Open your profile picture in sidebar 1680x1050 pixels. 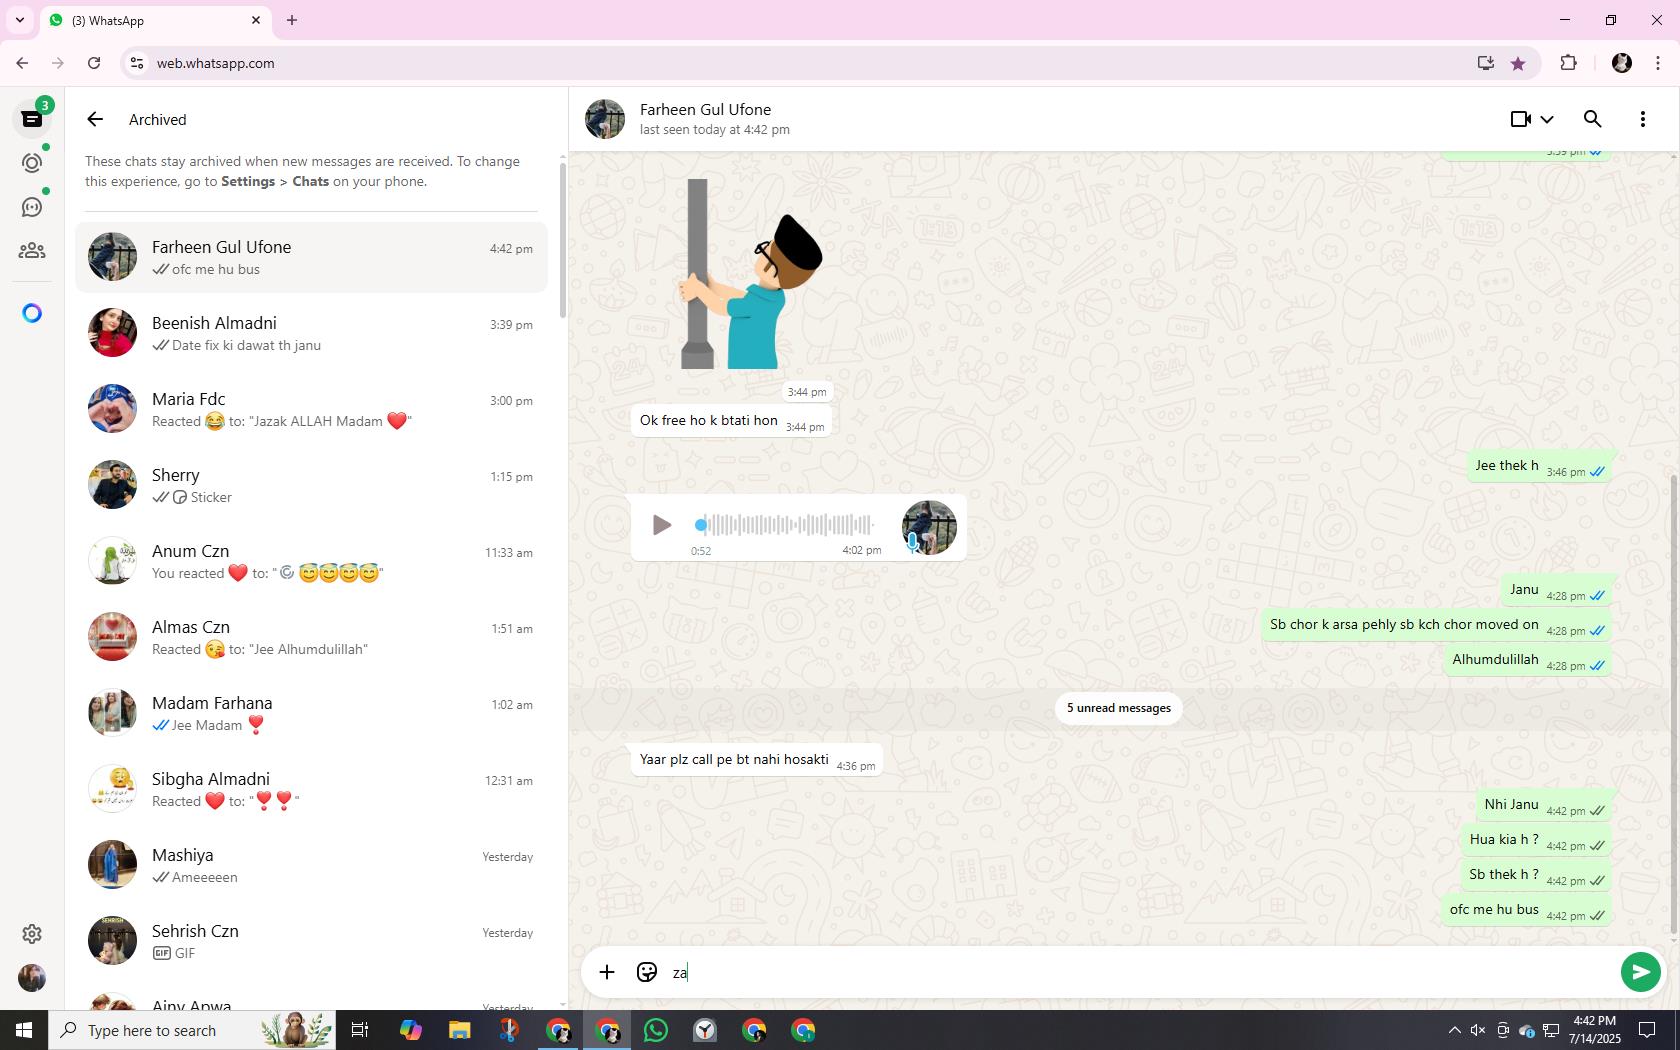coord(32,978)
